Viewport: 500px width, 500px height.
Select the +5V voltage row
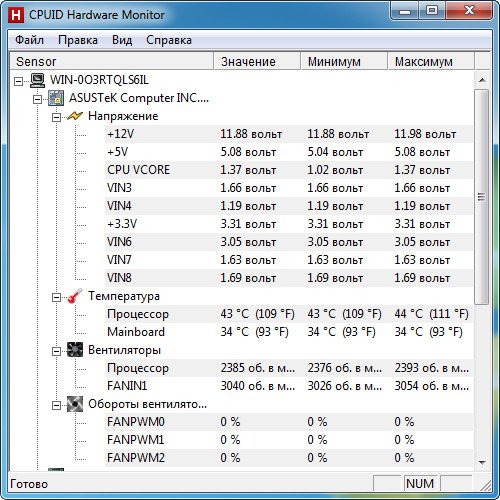pyautogui.click(x=289, y=152)
